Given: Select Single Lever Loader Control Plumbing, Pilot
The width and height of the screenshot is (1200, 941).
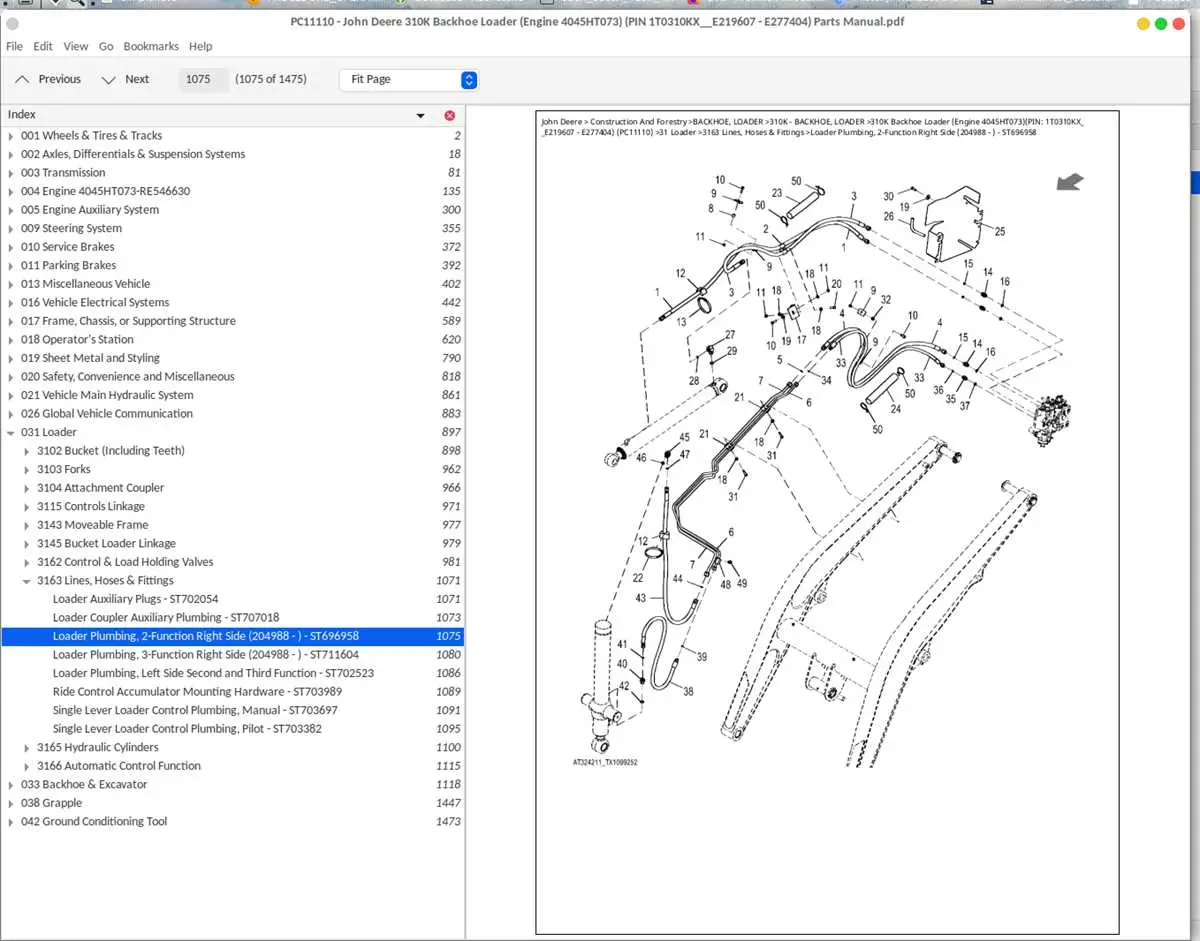Looking at the screenshot, I should (232, 729).
